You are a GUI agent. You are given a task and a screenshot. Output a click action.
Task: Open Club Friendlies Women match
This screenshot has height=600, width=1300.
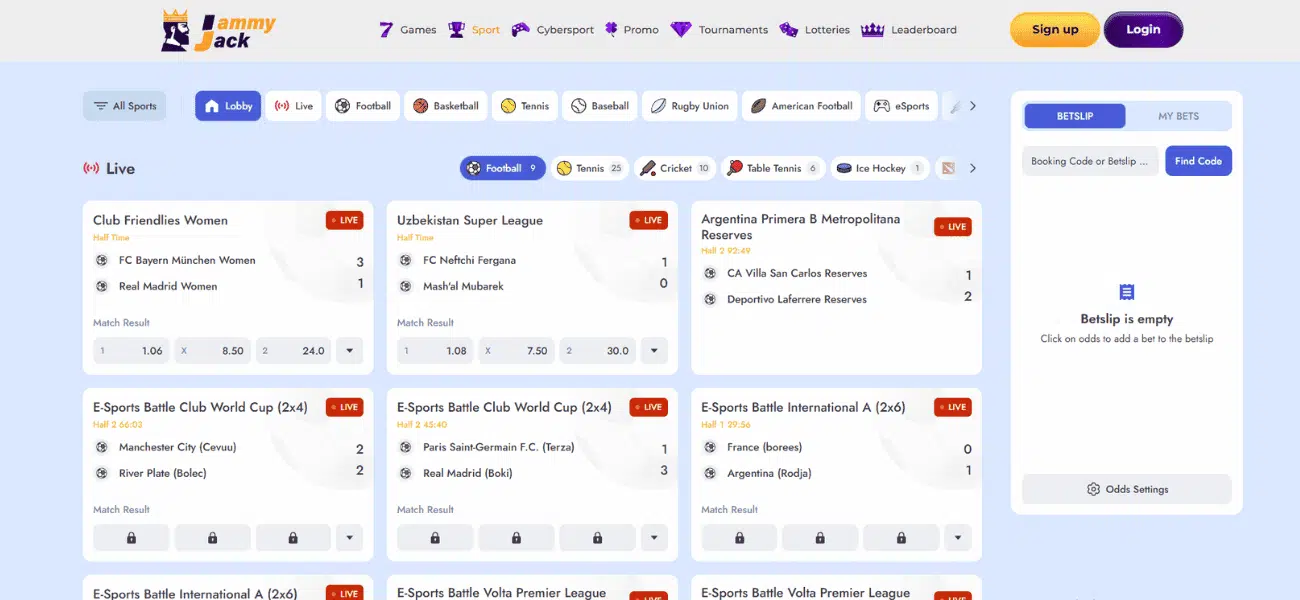(160, 220)
